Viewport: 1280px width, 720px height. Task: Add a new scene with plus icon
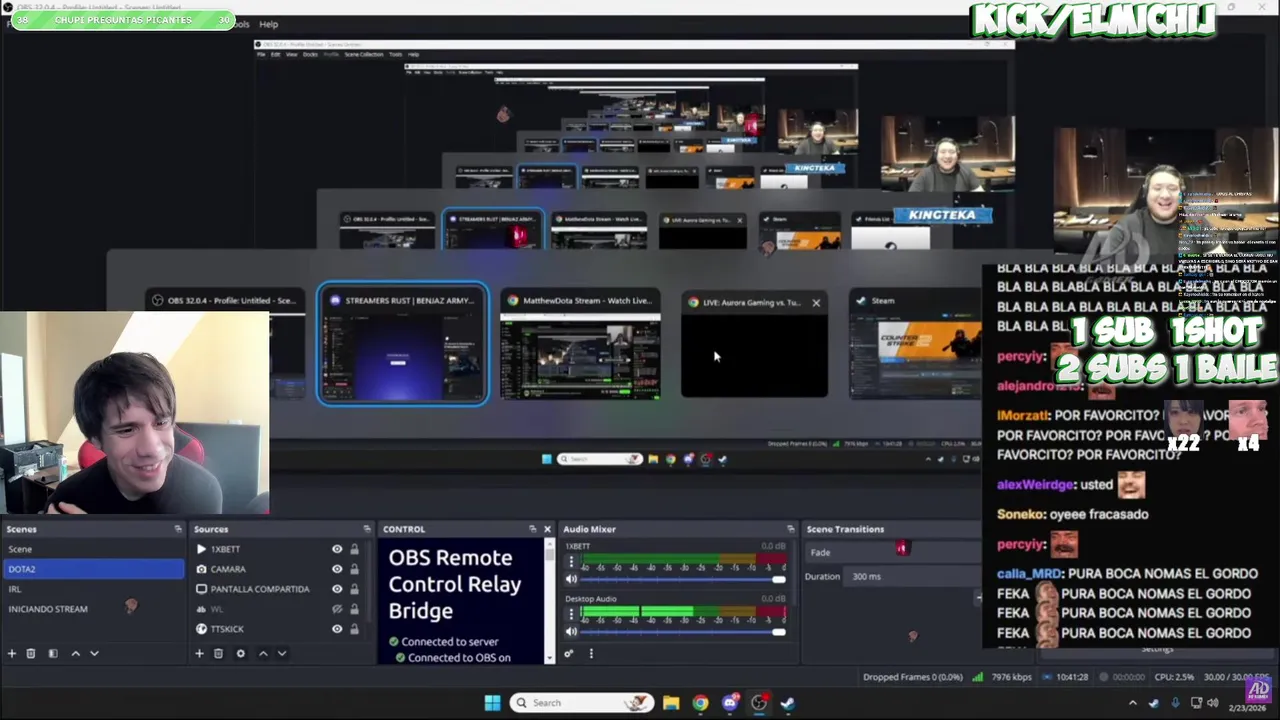coord(12,653)
